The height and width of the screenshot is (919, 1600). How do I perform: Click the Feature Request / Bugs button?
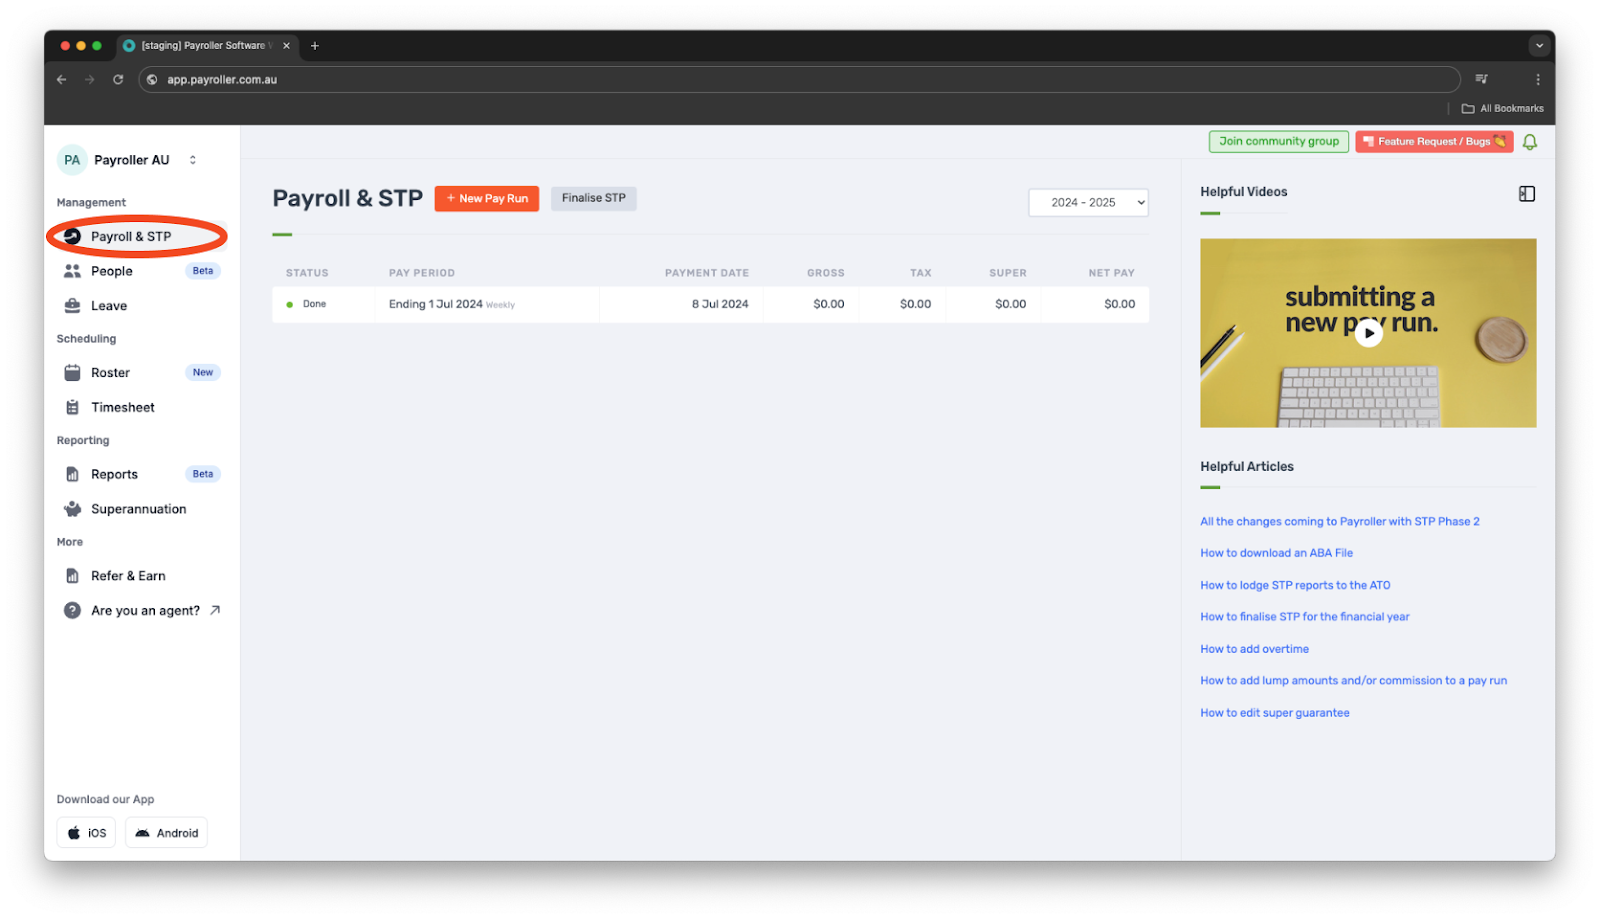[x=1434, y=141]
